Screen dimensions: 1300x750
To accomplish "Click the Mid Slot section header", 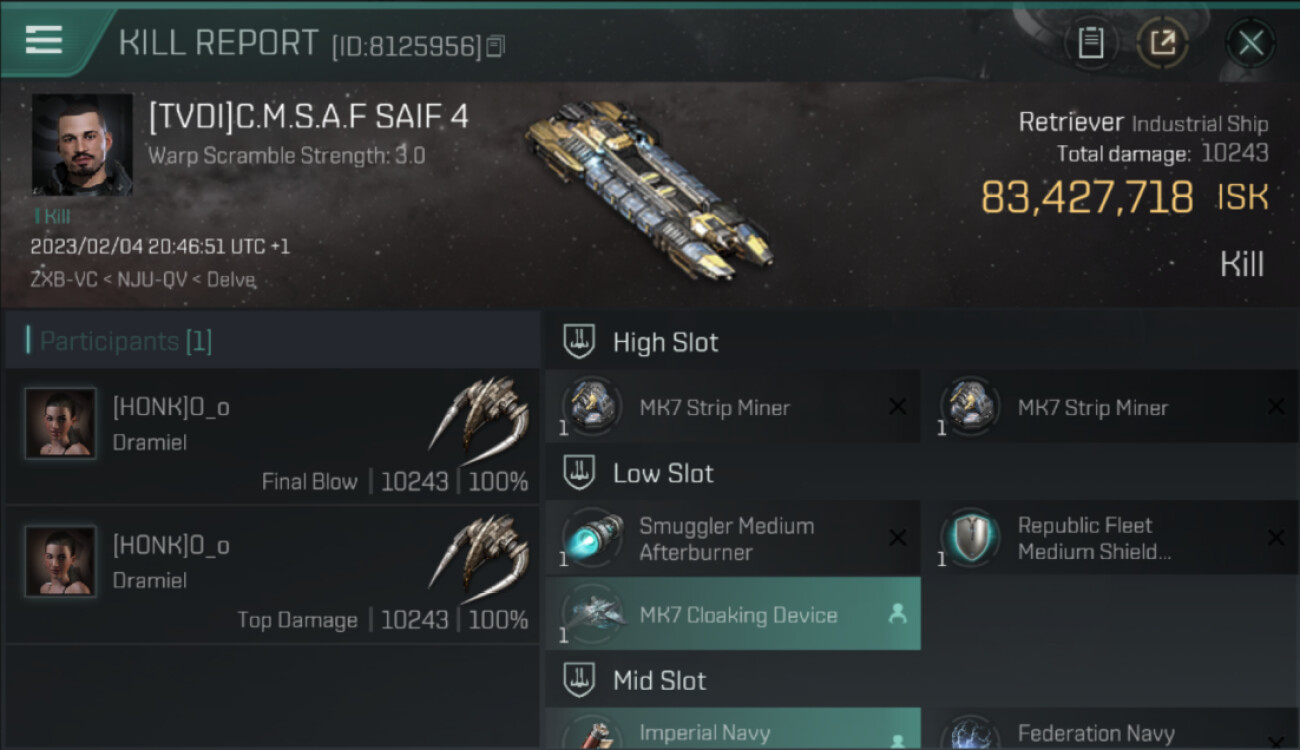I will pyautogui.click(x=659, y=681).
